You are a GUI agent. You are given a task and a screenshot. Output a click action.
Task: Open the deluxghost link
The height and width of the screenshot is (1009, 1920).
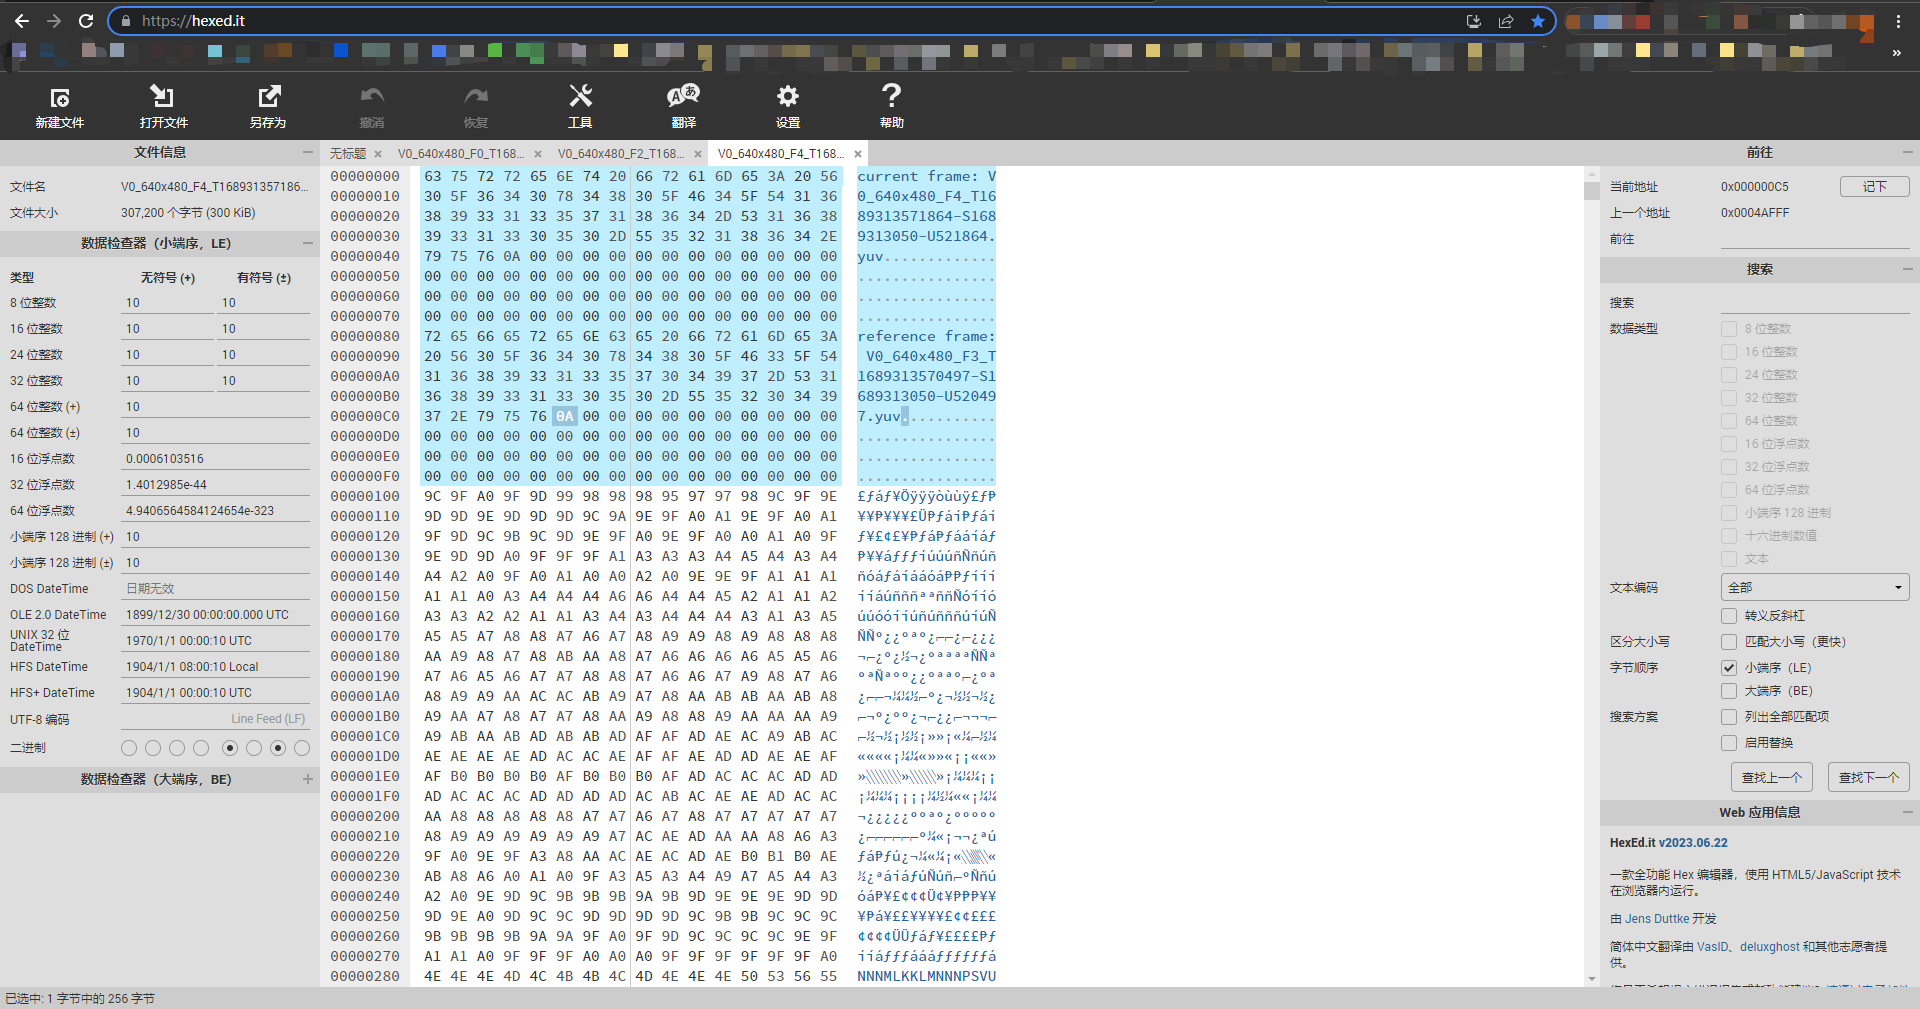[1769, 947]
